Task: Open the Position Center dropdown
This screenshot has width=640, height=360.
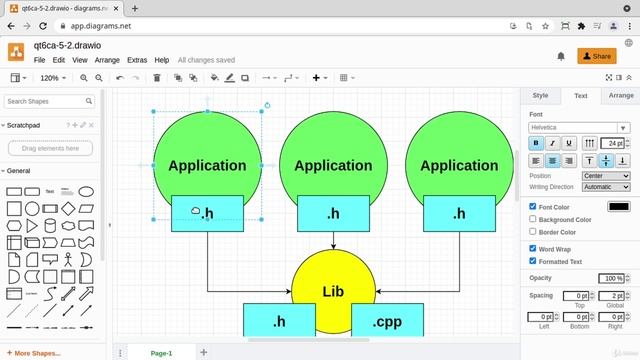Action: (606, 176)
